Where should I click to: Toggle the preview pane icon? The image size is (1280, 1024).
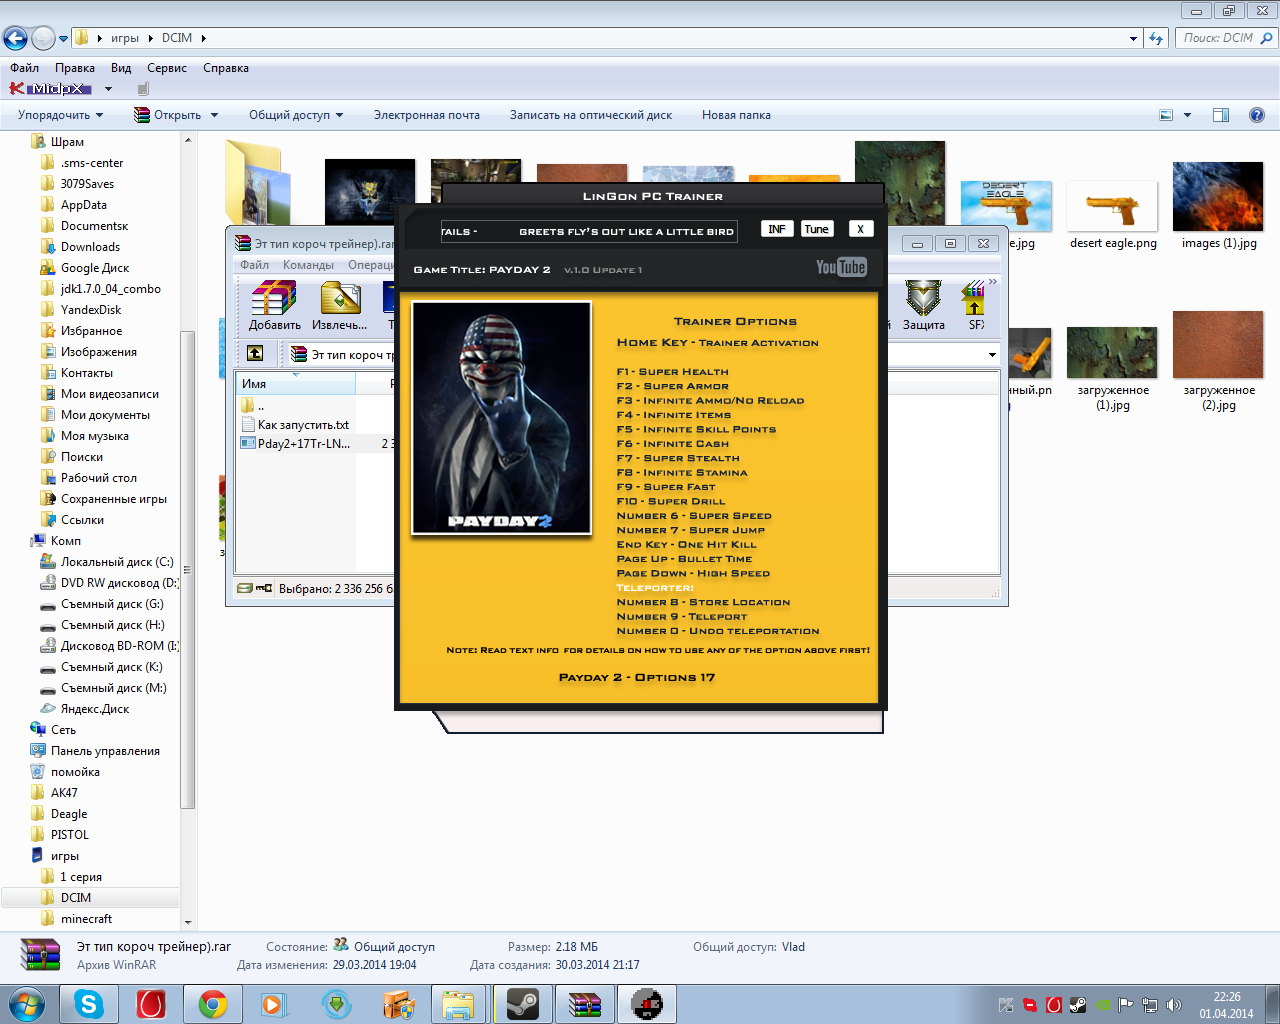1221,115
